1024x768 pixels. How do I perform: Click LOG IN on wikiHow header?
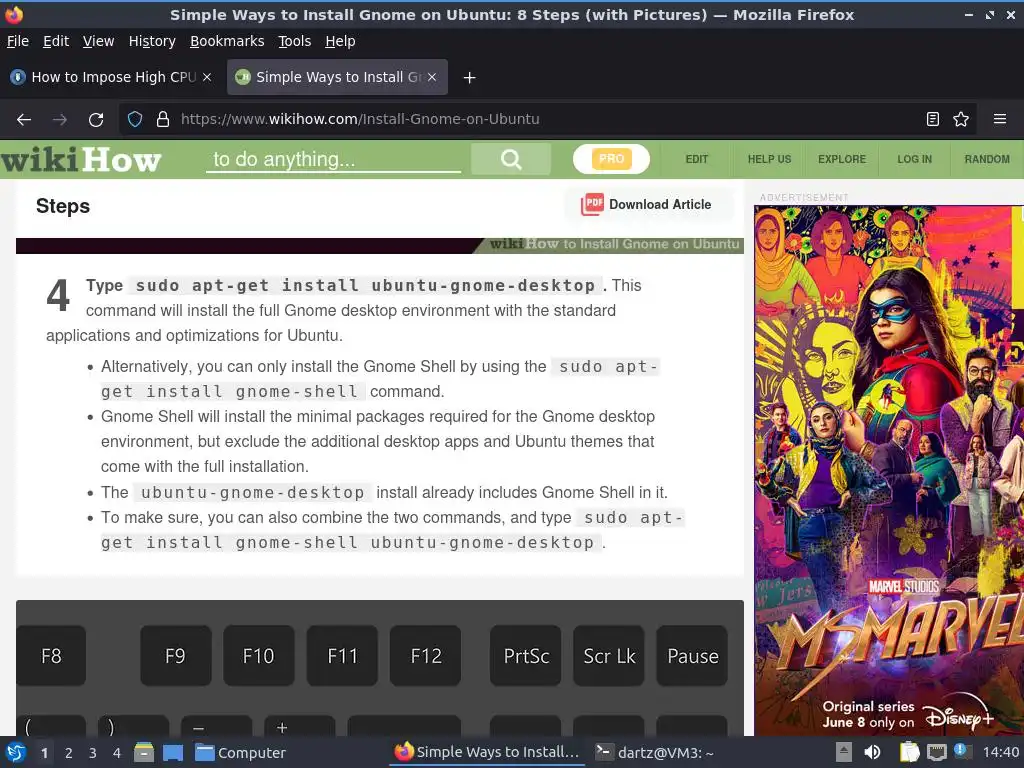pos(914,159)
